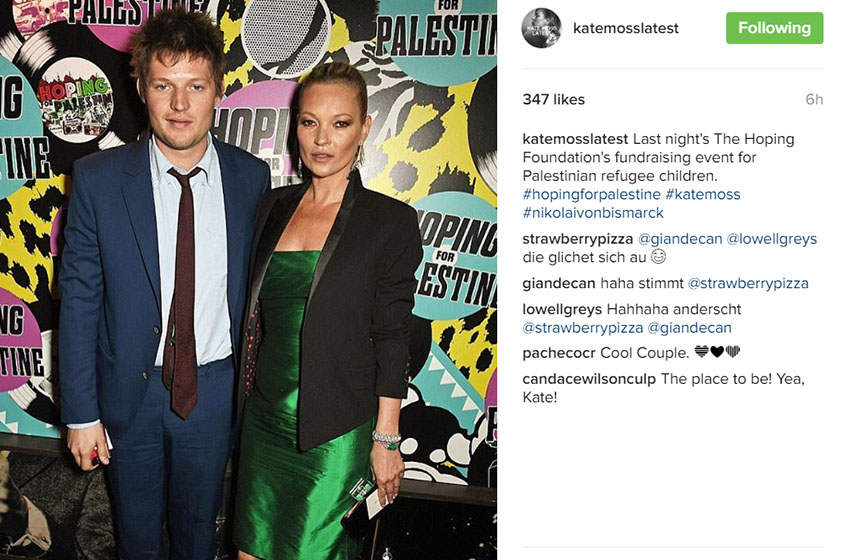Toggle the green Following button
This screenshot has width=847, height=560.
coord(774,28)
